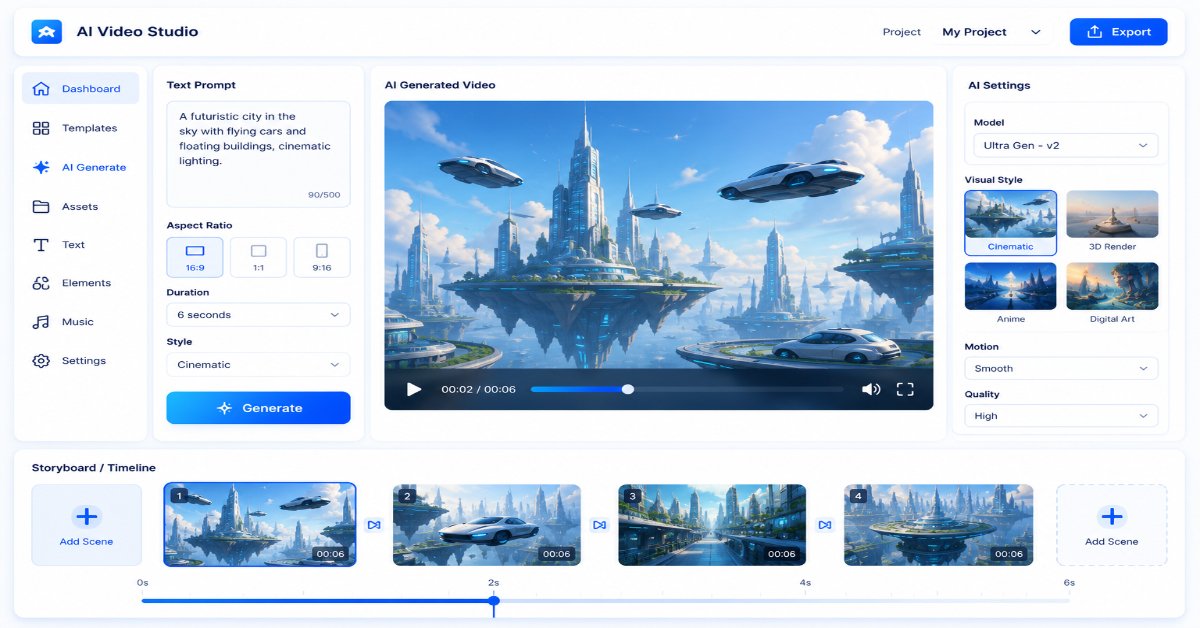Click the AI Settings heading
Viewport: 1200px width, 628px height.
tap(999, 86)
